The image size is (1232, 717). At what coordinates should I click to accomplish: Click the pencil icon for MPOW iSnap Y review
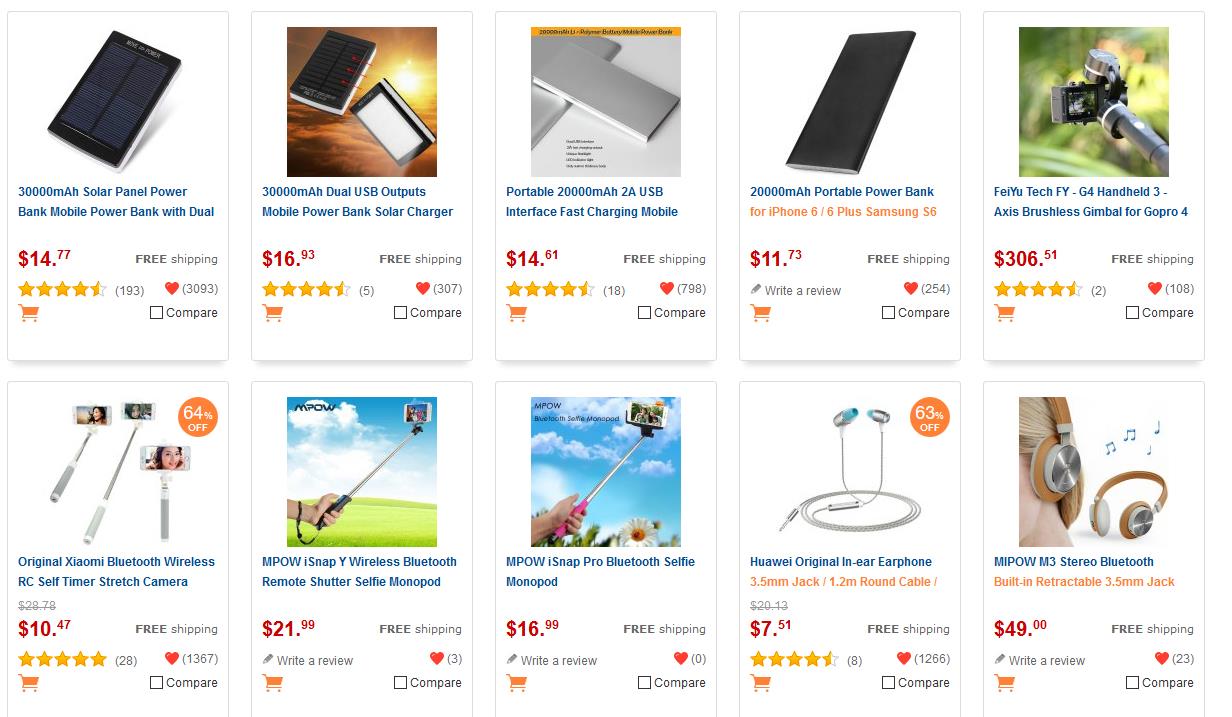click(268, 660)
